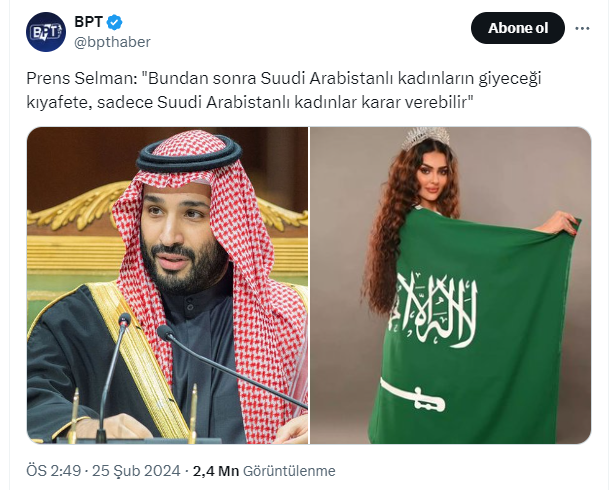Click the BPT display name
The width and height of the screenshot is (612, 490).
(x=89, y=22)
